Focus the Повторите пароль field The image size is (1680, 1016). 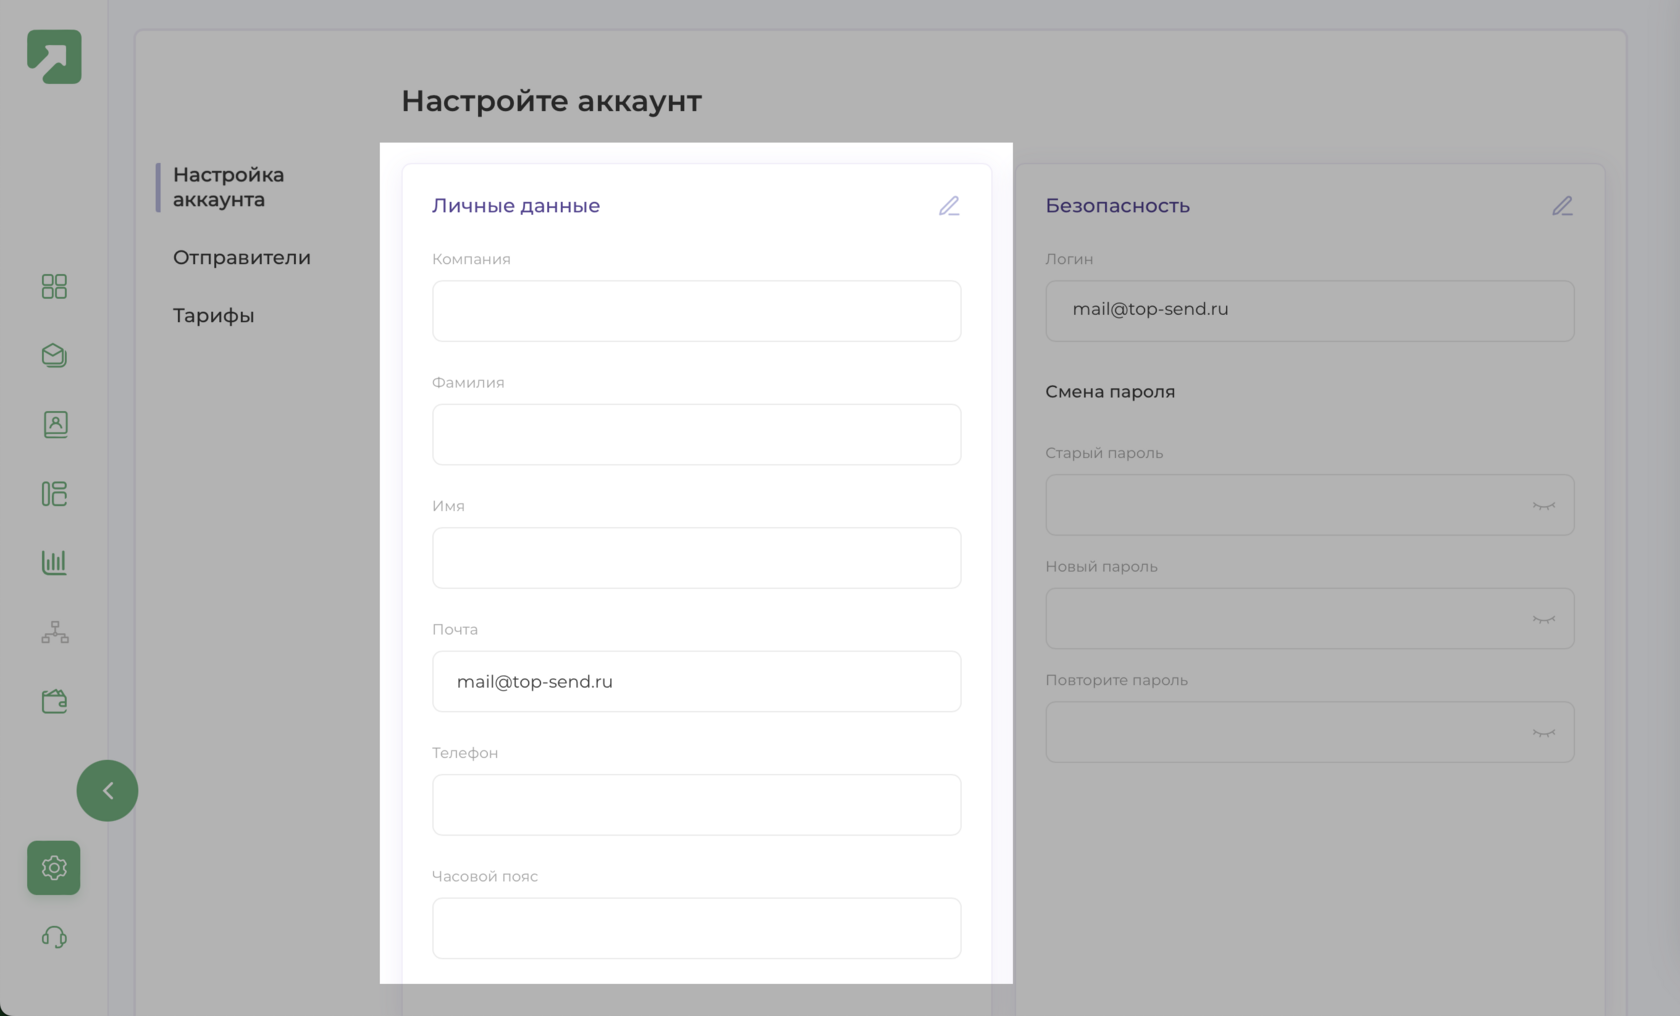pyautogui.click(x=1310, y=732)
